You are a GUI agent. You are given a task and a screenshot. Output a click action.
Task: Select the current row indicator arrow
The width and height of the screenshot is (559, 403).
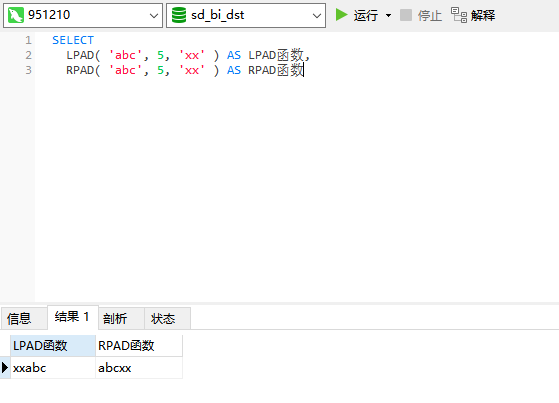5,367
